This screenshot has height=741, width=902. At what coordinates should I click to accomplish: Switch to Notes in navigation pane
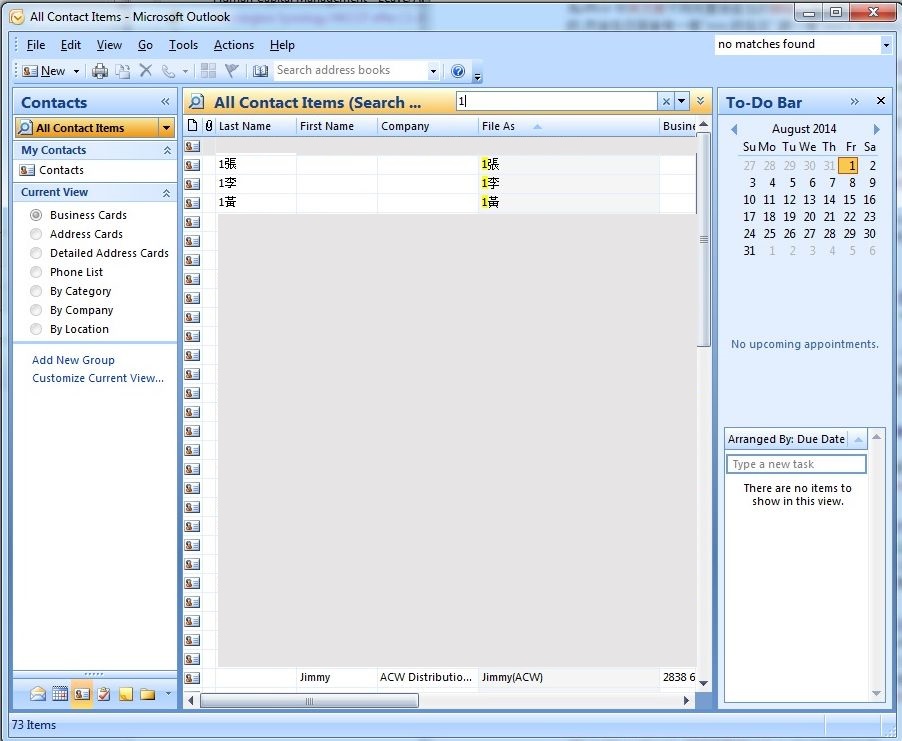coord(125,694)
